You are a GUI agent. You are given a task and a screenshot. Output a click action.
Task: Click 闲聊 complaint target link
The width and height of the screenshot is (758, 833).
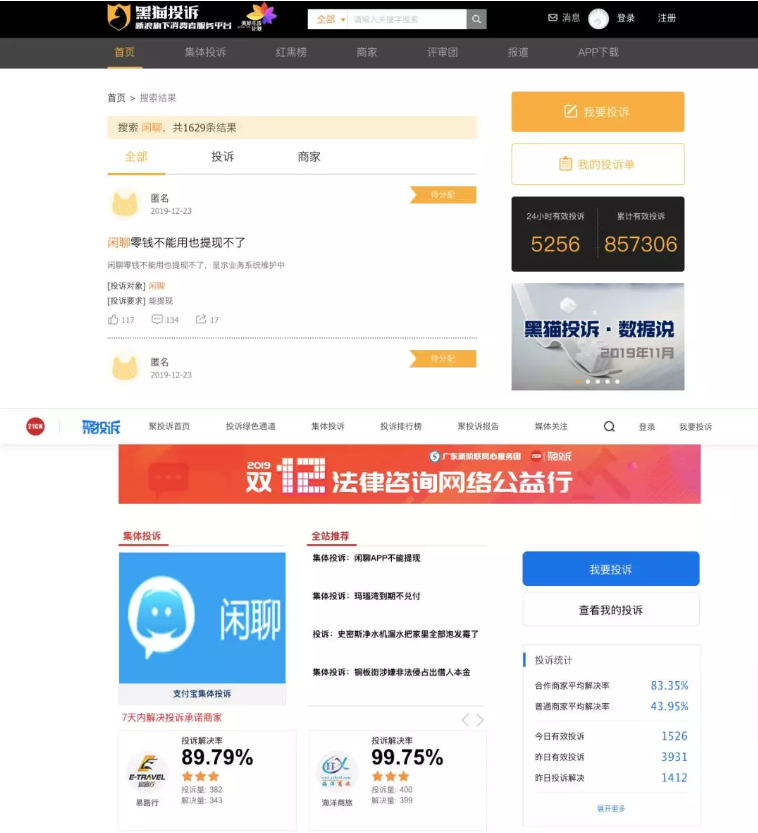point(157,286)
